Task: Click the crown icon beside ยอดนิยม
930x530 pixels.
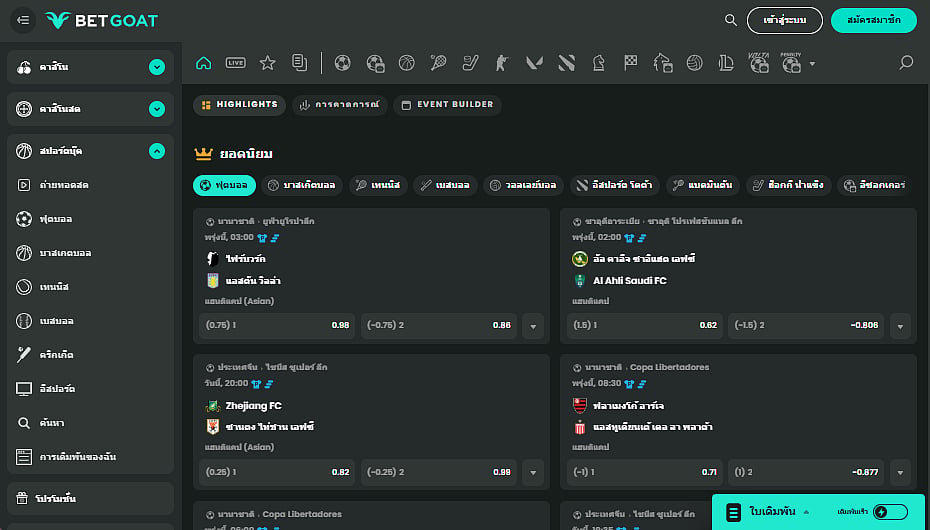Action: pyautogui.click(x=203, y=154)
